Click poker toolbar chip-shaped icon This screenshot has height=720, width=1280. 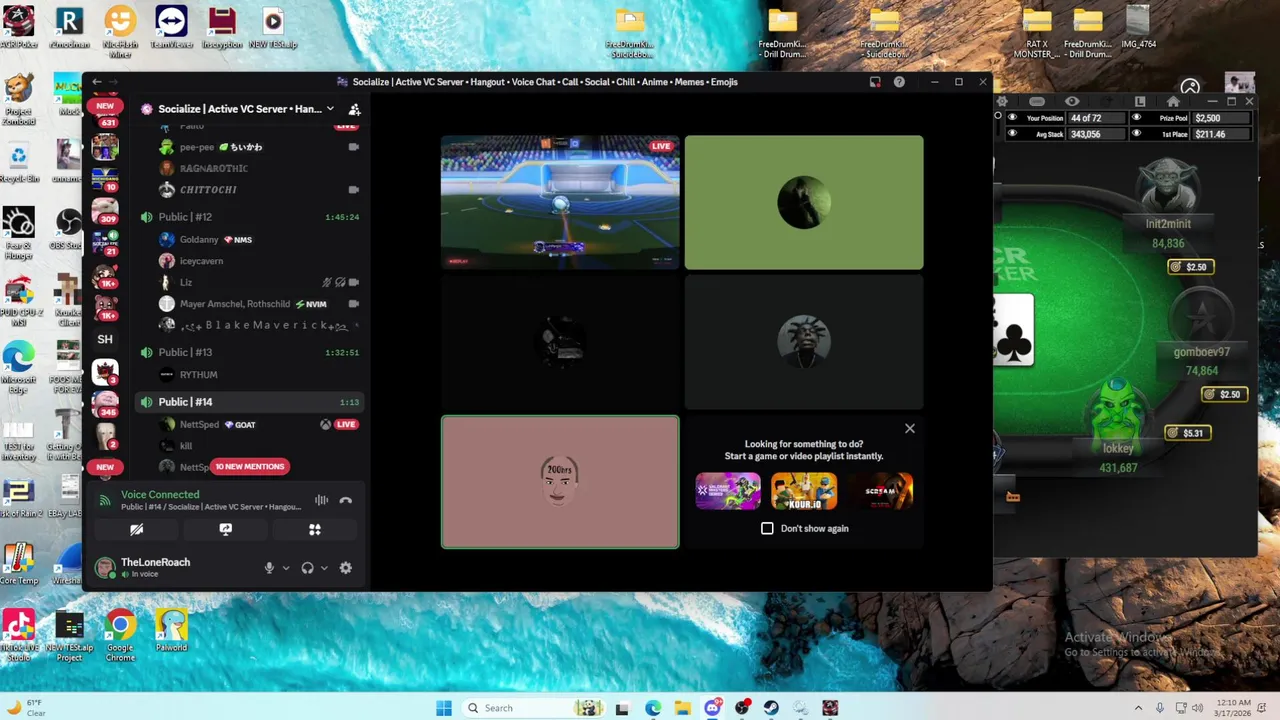click(x=1037, y=101)
